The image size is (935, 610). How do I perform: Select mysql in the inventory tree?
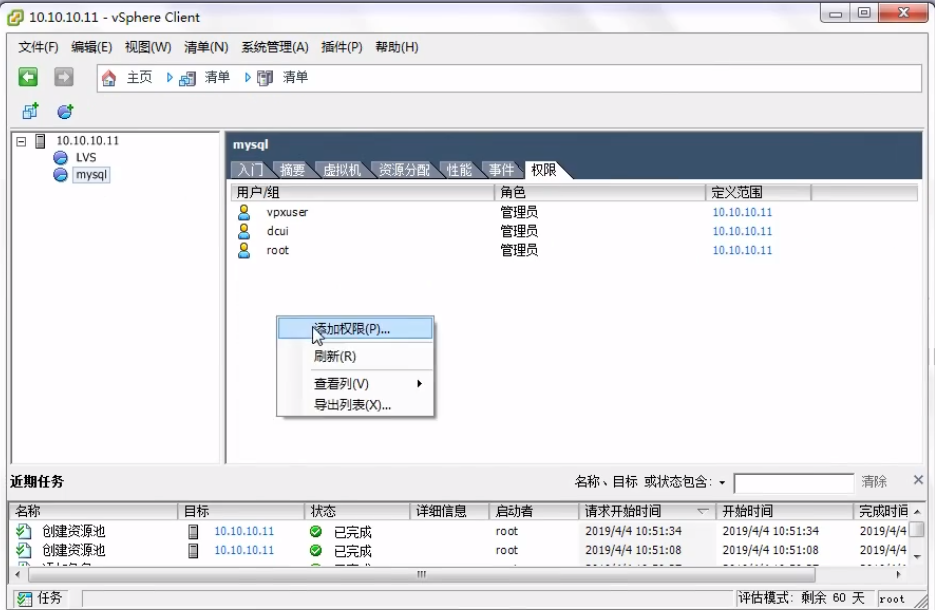[91, 175]
